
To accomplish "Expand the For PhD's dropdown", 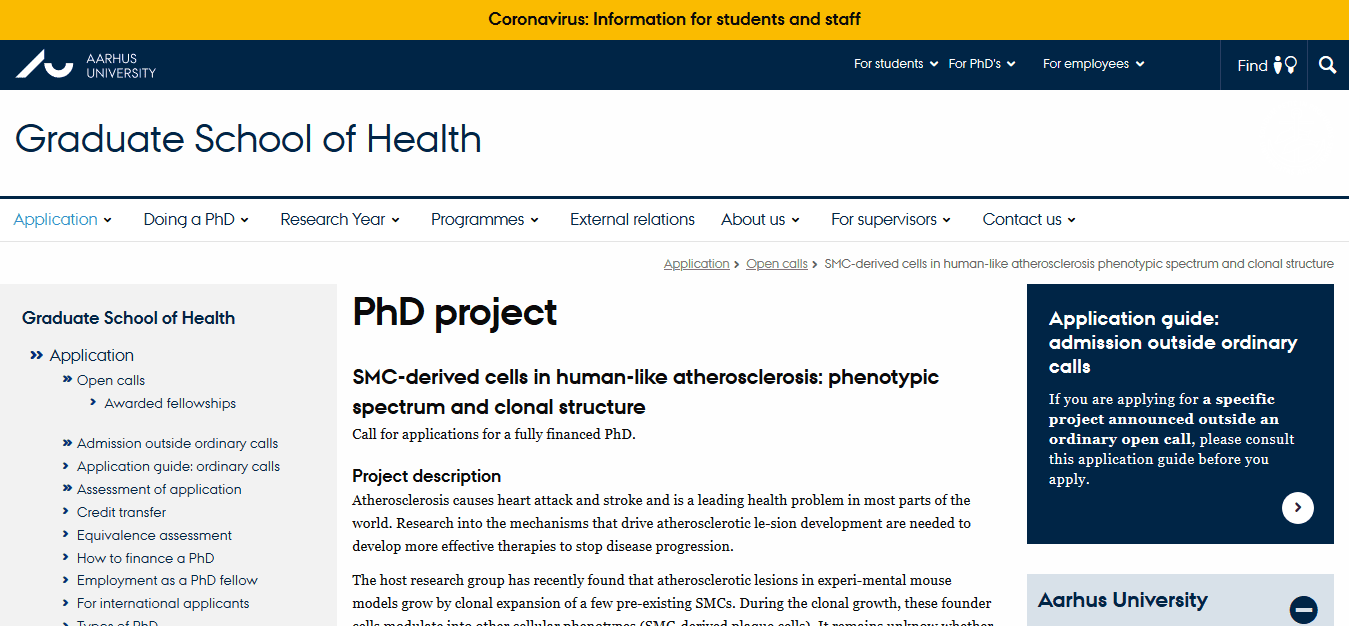I will click(981, 64).
